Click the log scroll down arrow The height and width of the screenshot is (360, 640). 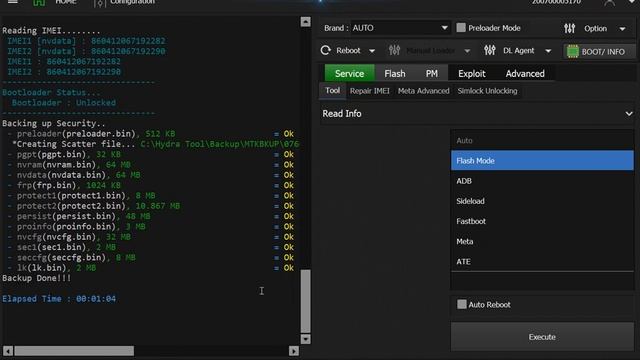[x=305, y=339]
